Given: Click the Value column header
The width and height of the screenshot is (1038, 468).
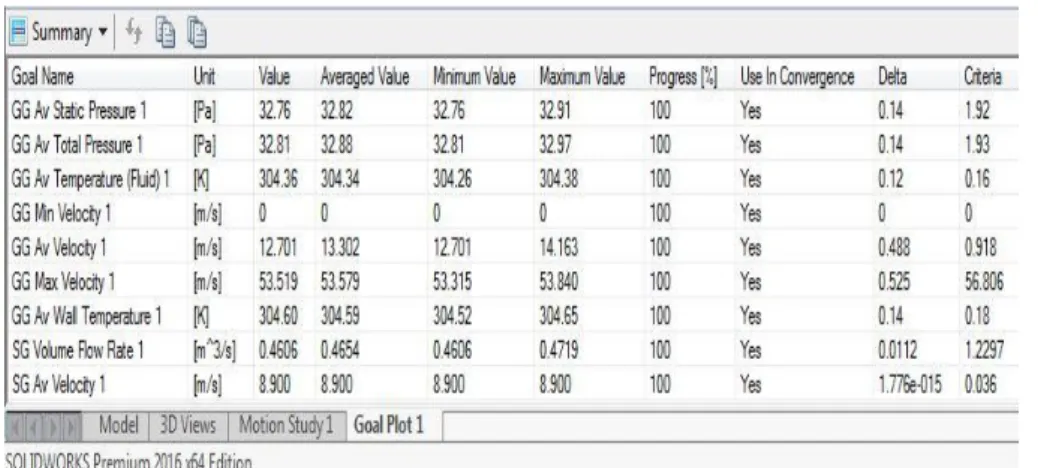Looking at the screenshot, I should tap(274, 79).
